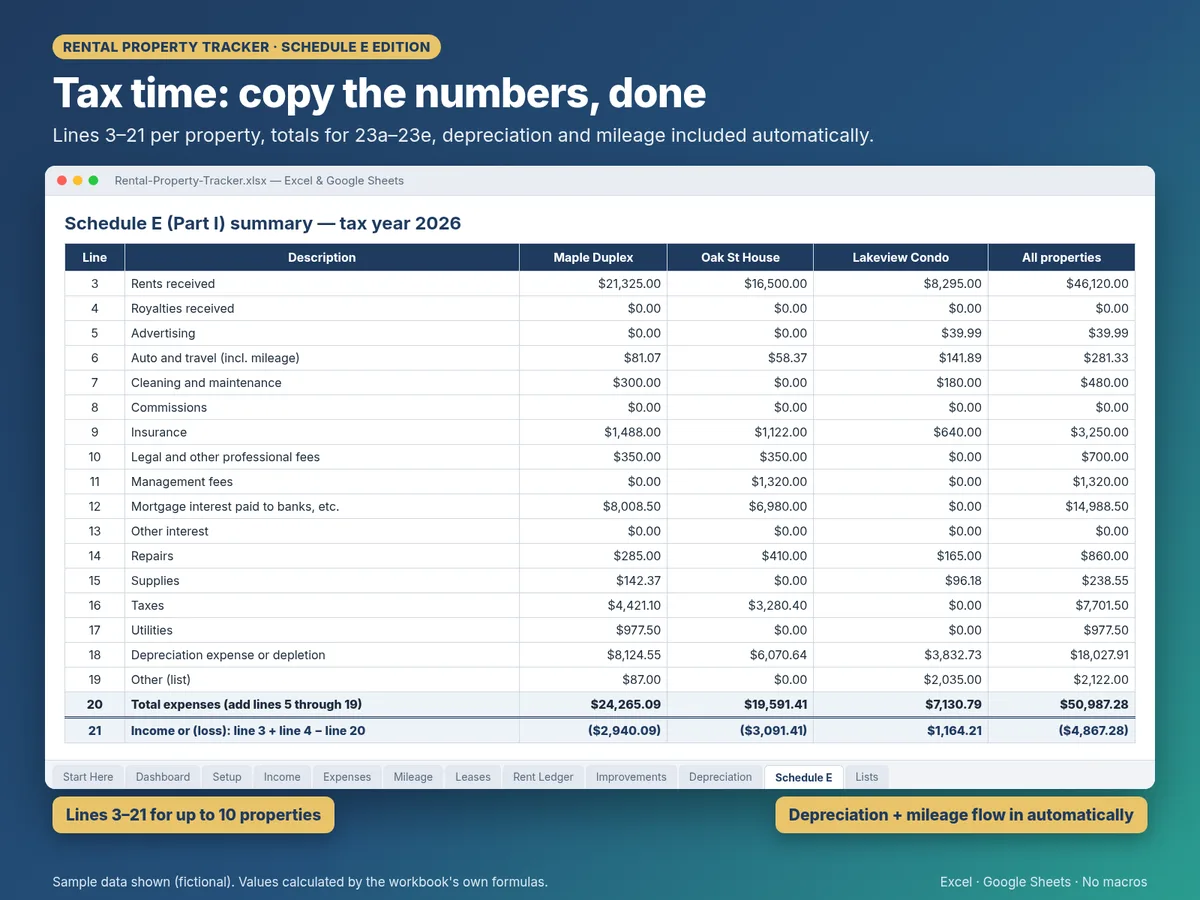Click the Oak St House column header
Screen dimensions: 1200x900
click(x=740, y=257)
